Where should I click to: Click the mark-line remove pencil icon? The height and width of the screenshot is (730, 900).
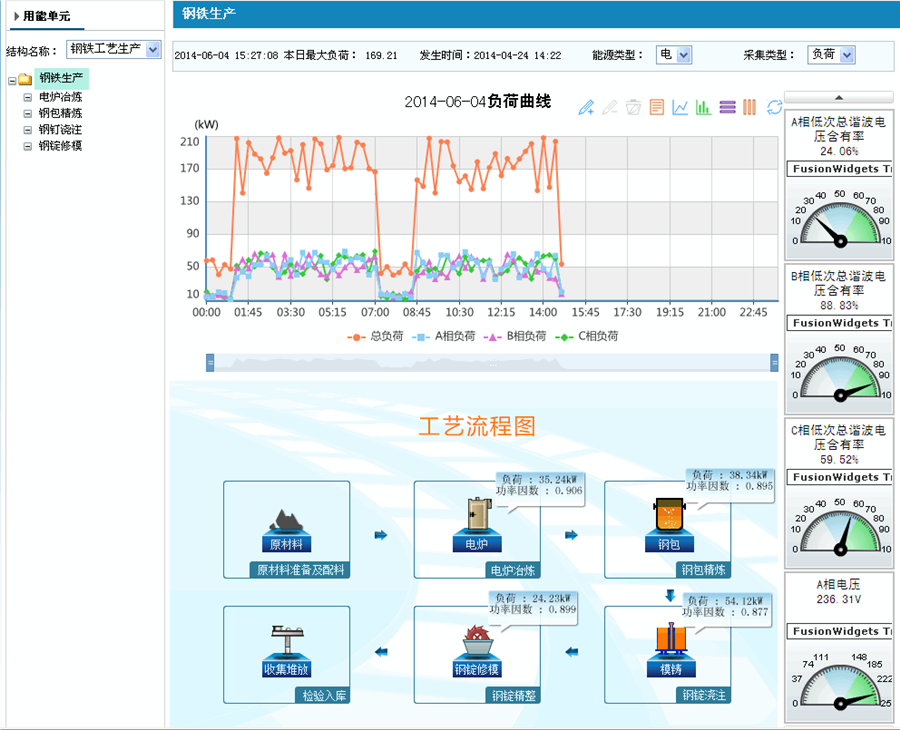[610, 107]
